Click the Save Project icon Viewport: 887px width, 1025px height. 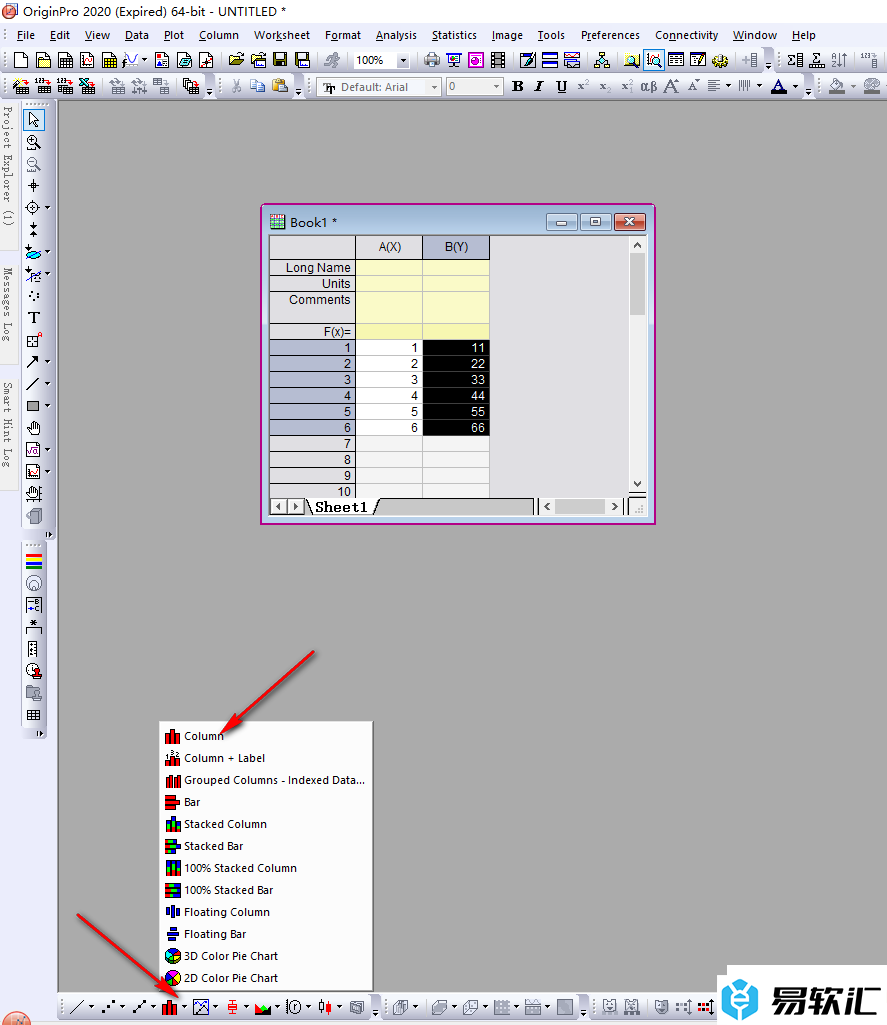pyautogui.click(x=280, y=61)
